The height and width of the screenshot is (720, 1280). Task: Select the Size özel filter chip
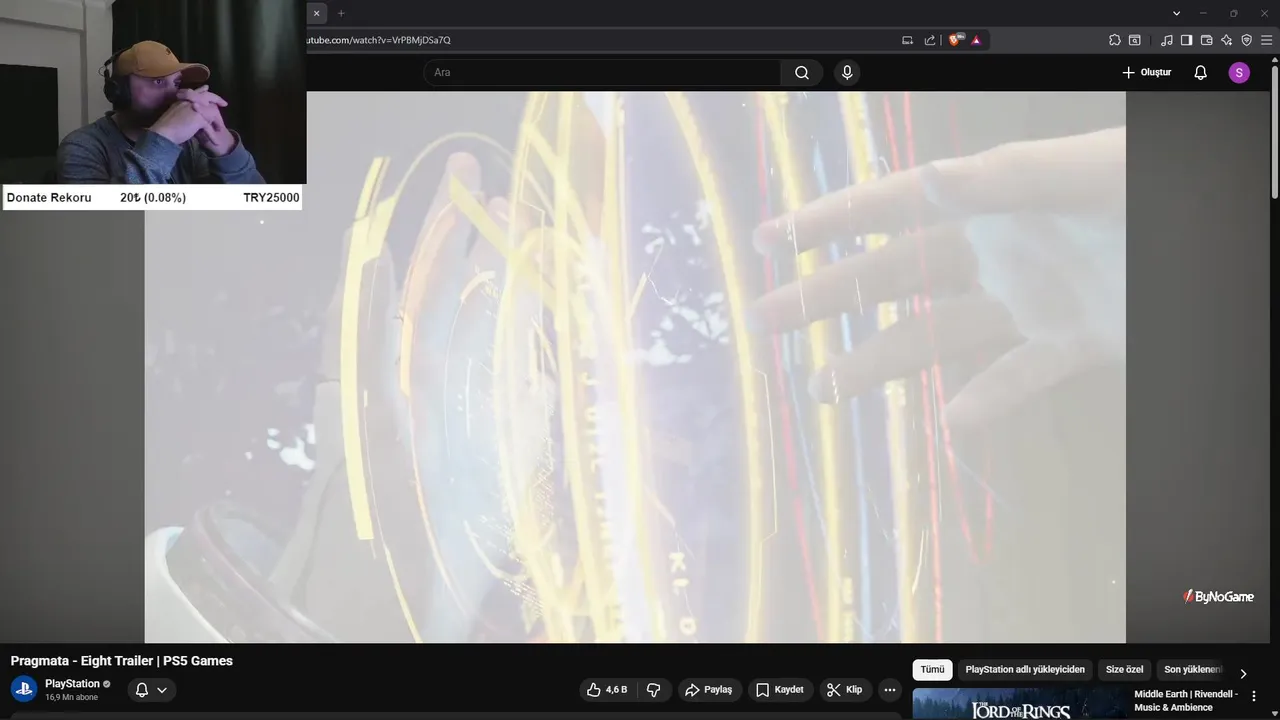click(x=1124, y=670)
